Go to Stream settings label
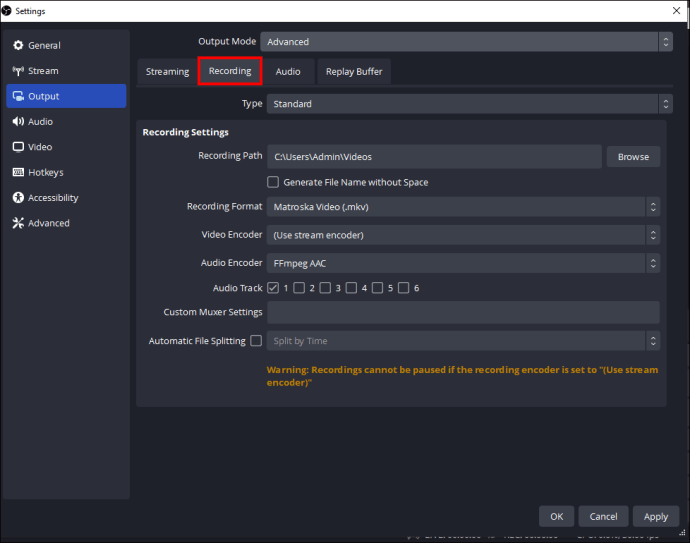This screenshot has width=690, height=543. pos(43,71)
